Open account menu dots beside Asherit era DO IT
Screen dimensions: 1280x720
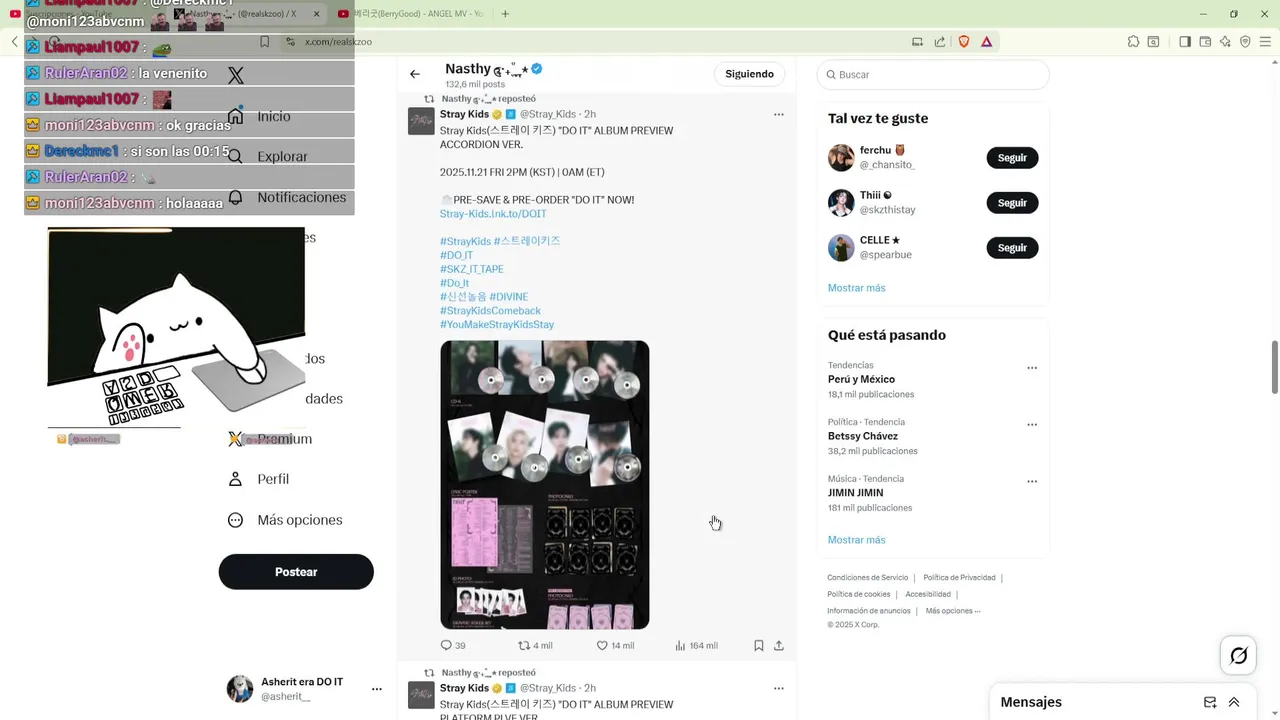point(377,689)
